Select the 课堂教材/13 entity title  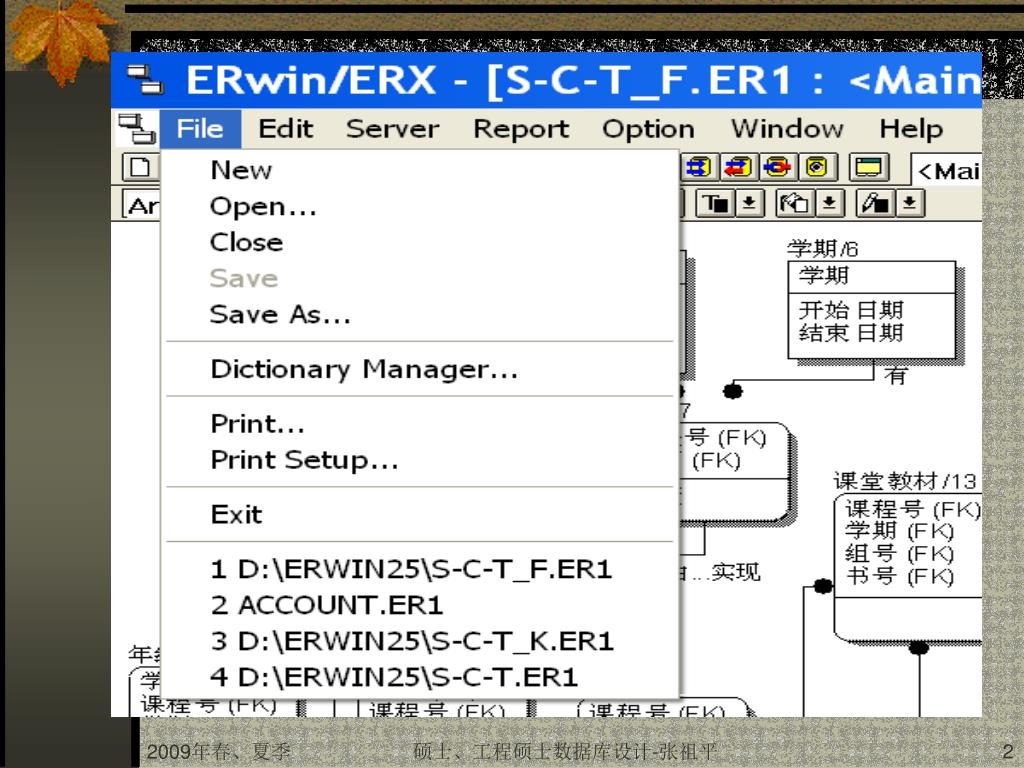pos(904,481)
